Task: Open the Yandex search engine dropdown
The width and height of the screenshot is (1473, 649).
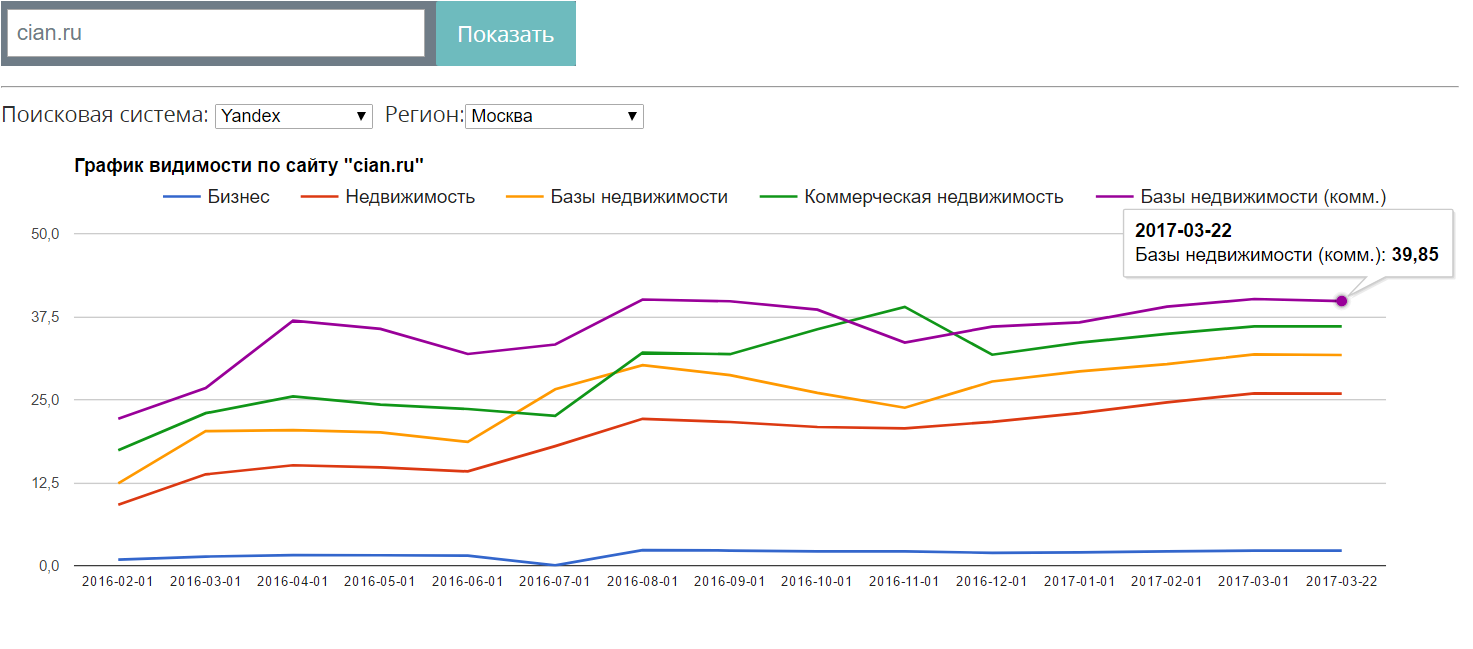Action: coord(294,116)
